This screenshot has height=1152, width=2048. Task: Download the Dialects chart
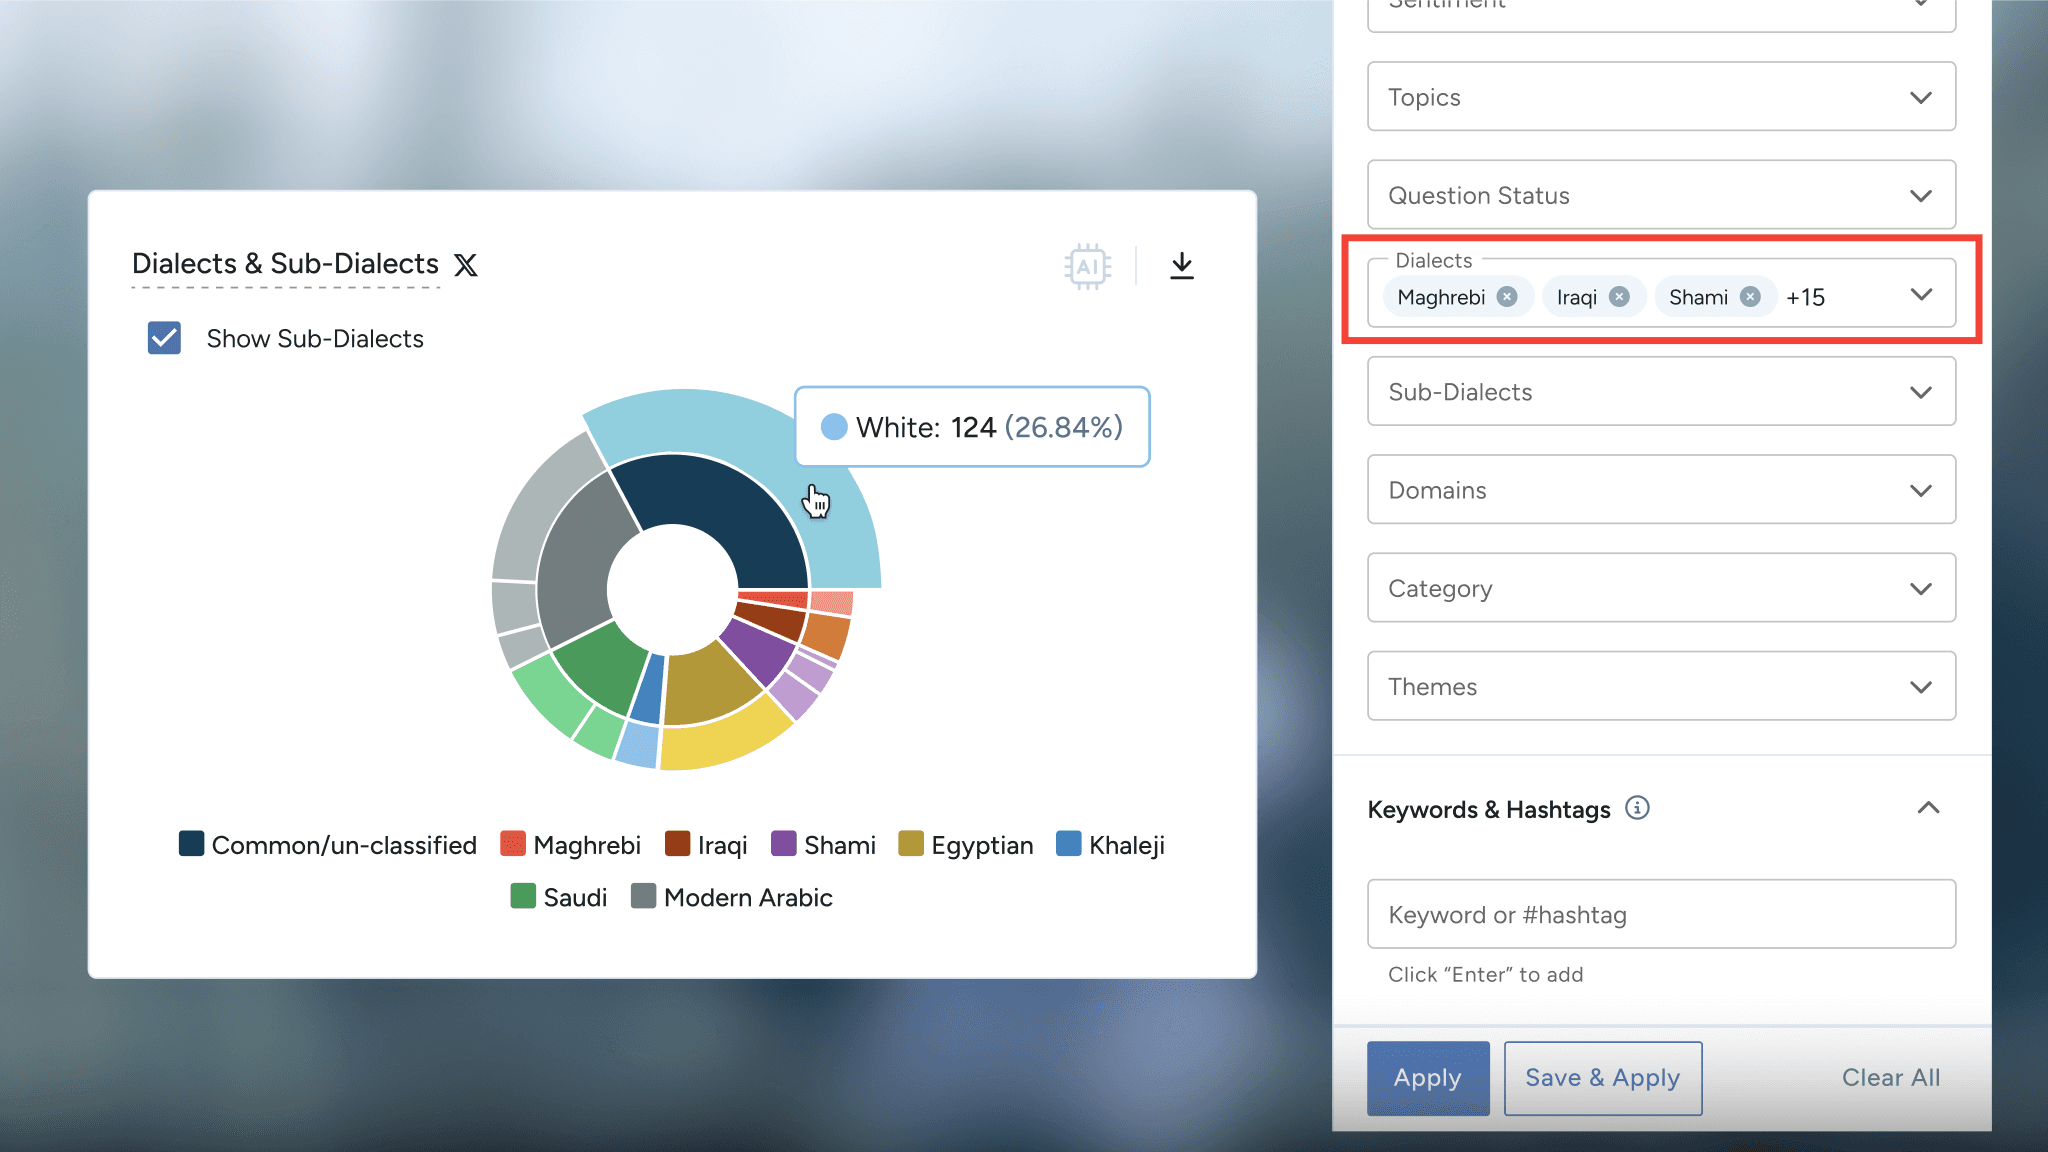click(x=1181, y=266)
